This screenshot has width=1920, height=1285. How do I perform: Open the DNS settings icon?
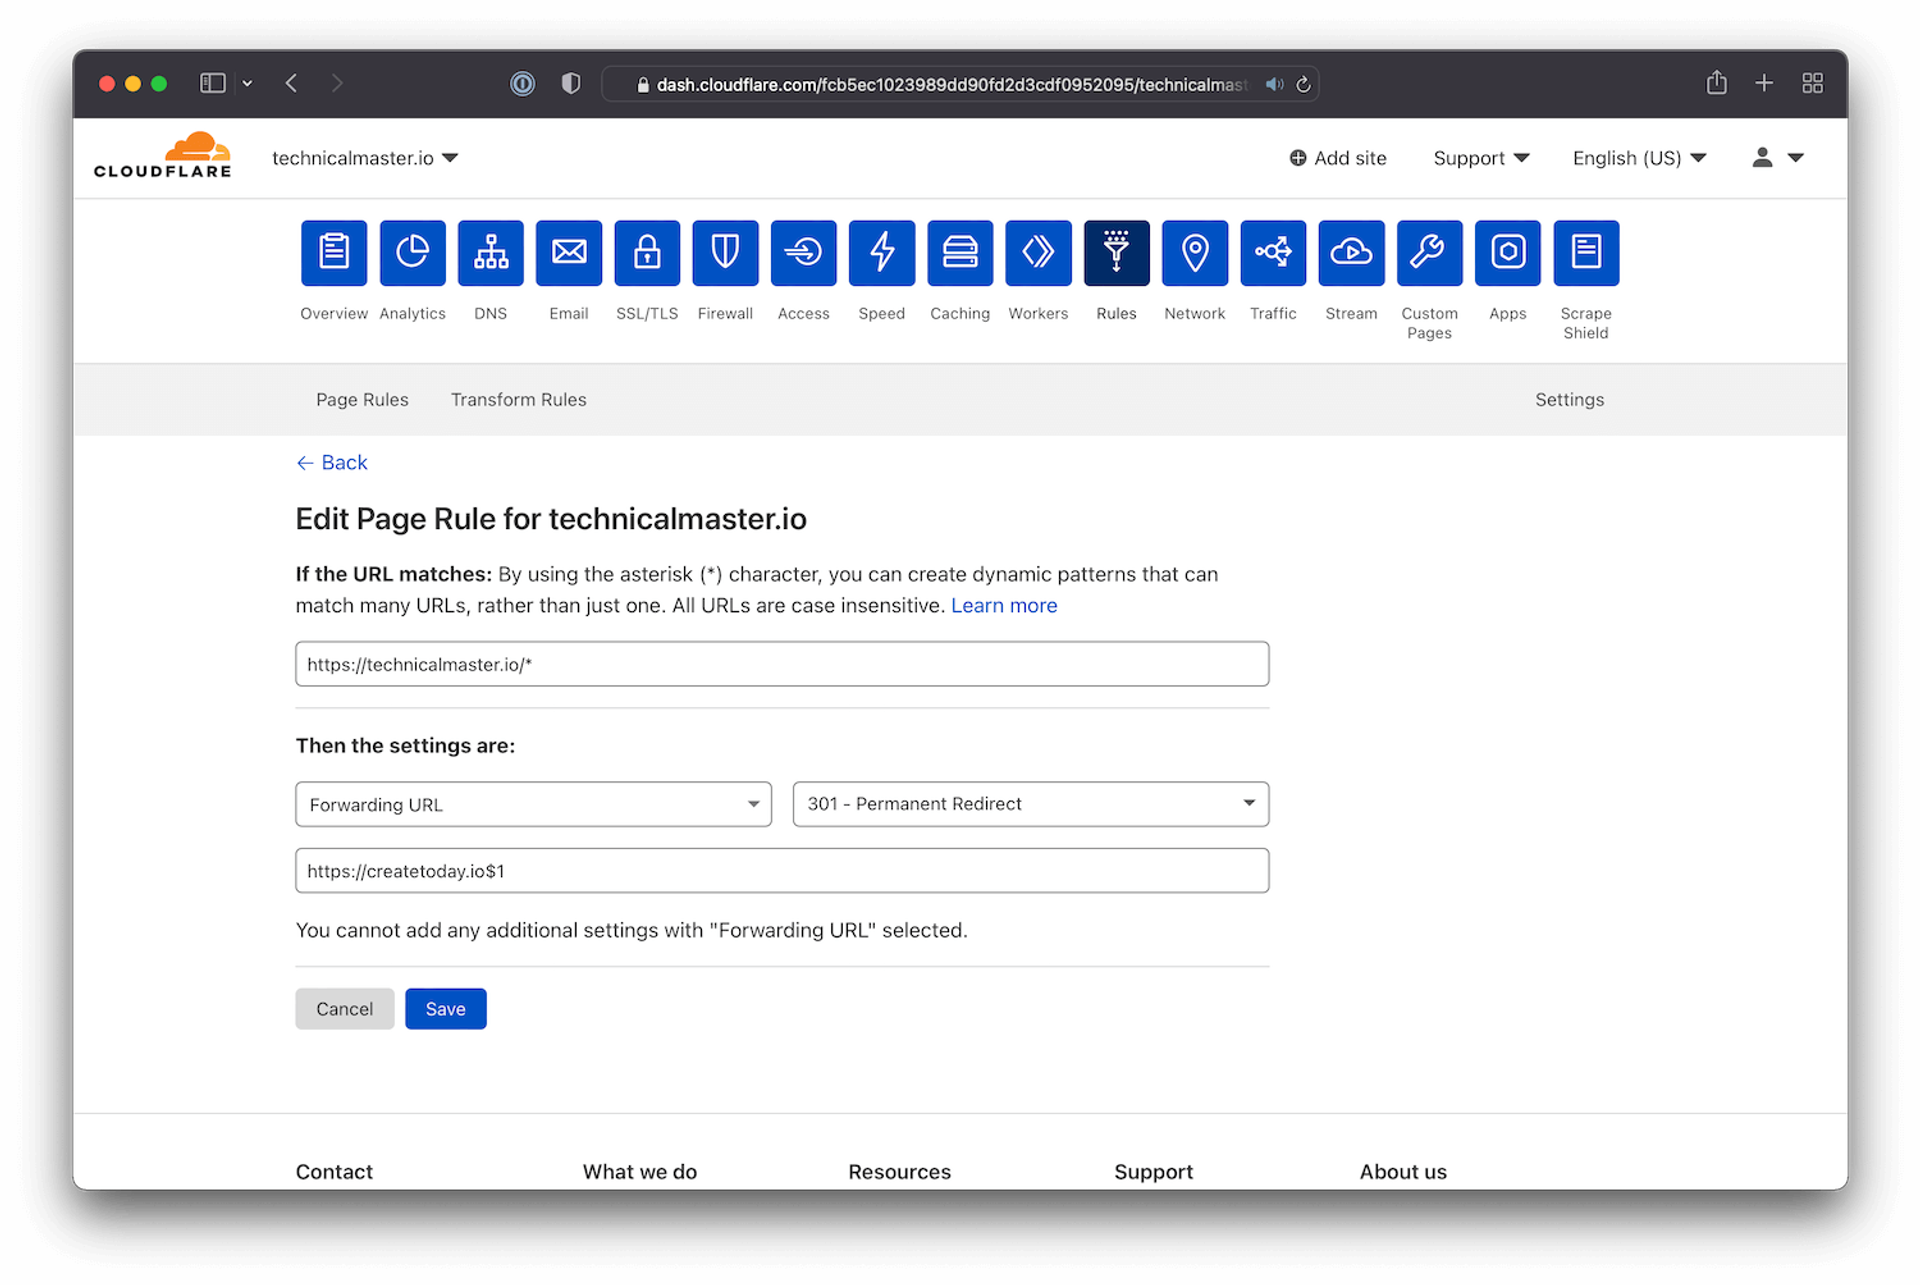click(490, 252)
